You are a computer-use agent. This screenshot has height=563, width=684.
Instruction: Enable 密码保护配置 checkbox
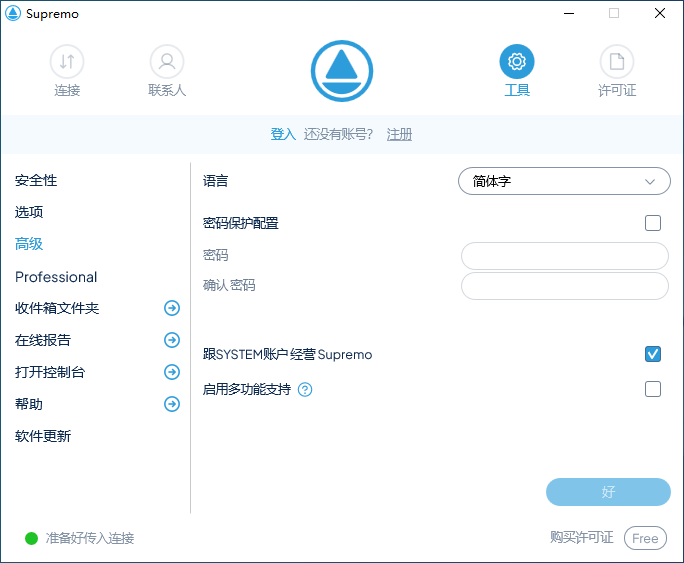[653, 223]
